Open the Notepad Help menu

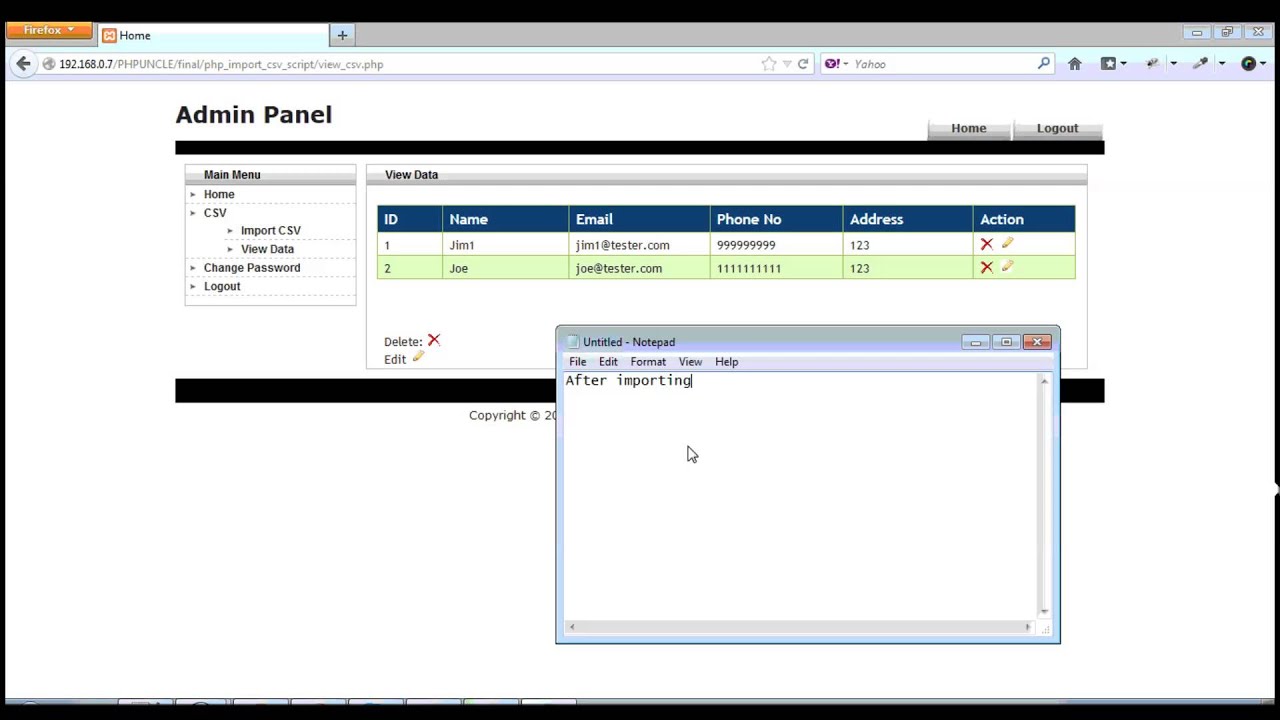(726, 362)
